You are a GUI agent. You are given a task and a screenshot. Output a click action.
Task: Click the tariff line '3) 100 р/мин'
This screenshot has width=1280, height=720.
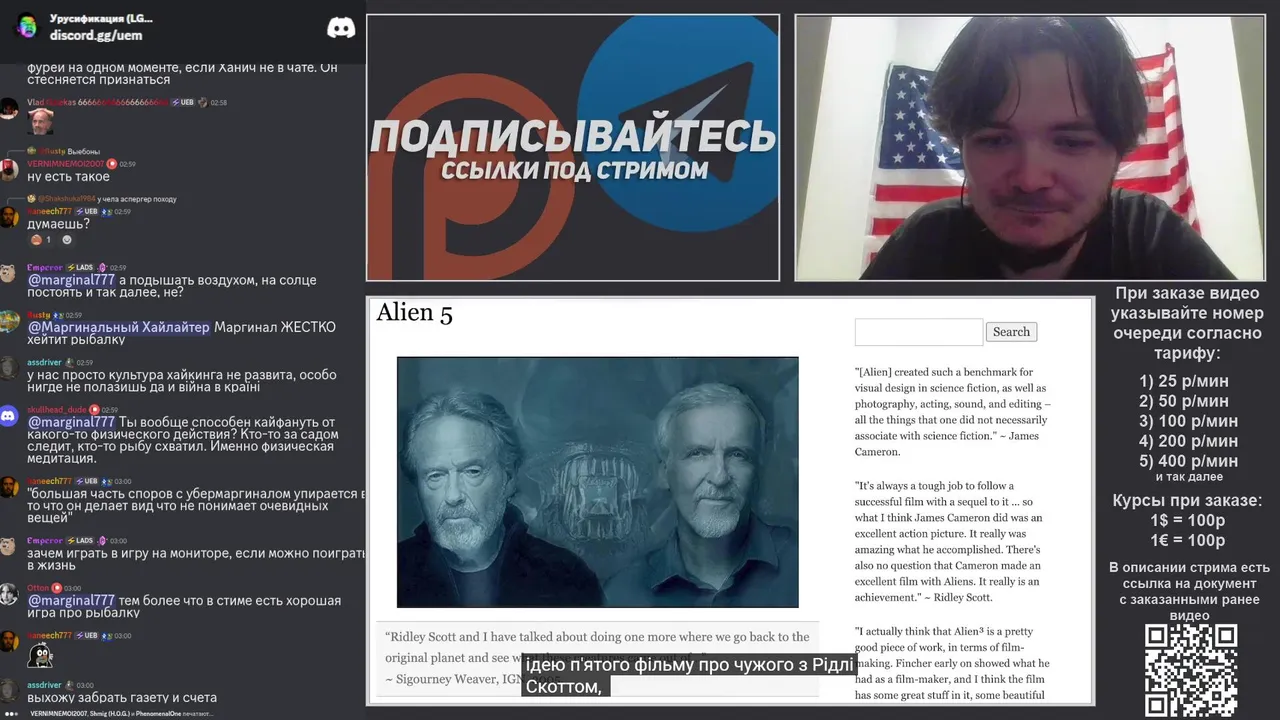coord(1188,421)
